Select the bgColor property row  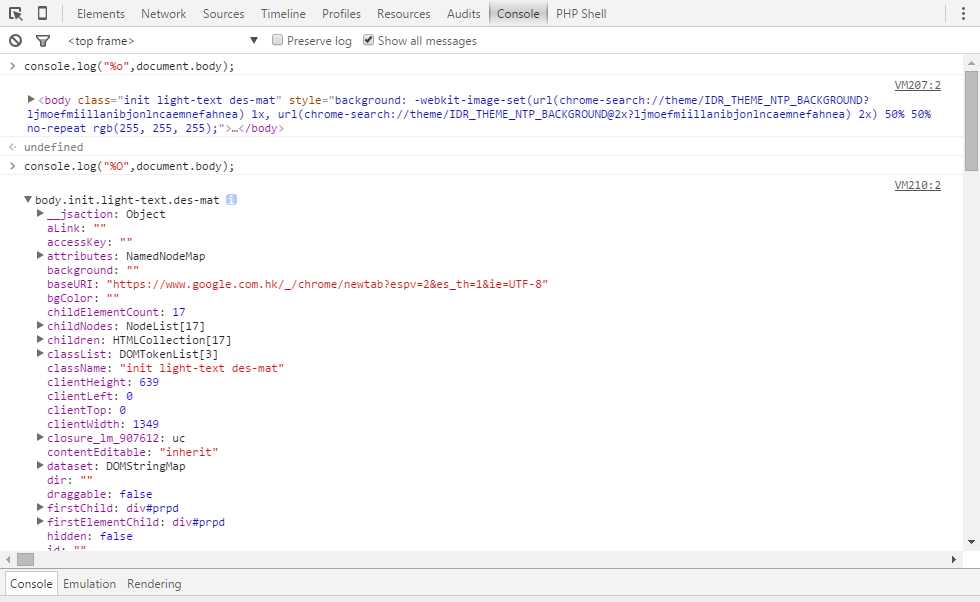(x=83, y=298)
